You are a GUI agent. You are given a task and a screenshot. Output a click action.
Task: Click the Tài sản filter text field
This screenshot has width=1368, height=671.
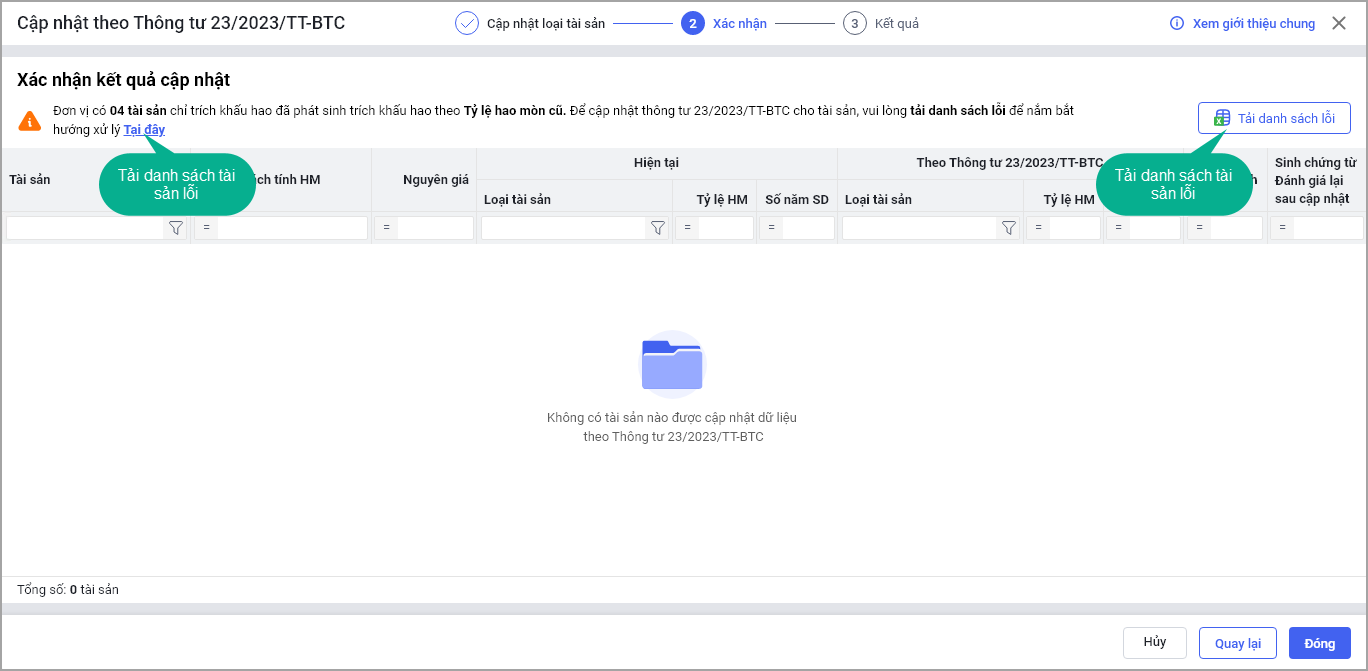pyautogui.click(x=85, y=228)
